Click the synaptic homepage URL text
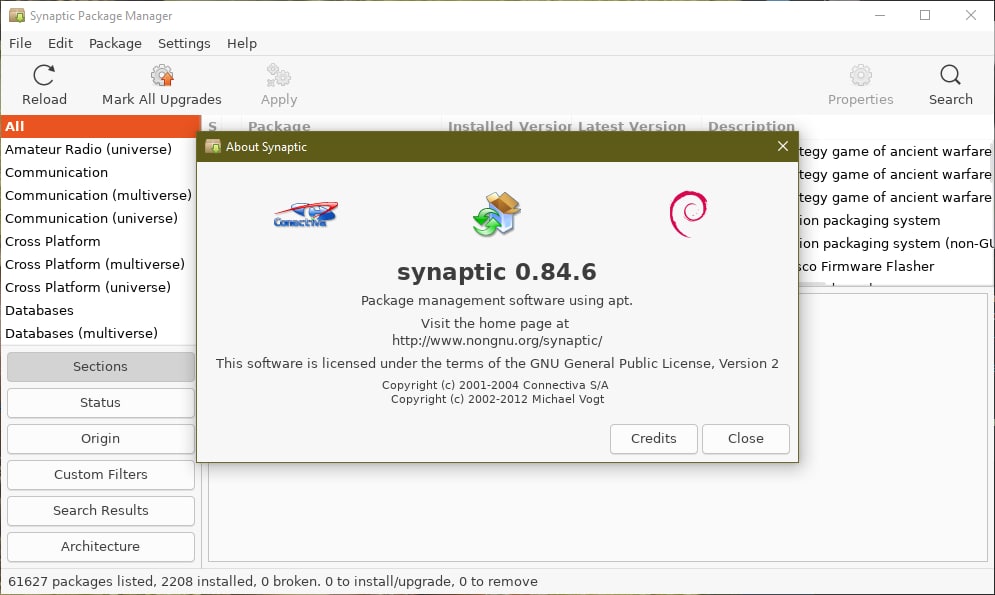 click(497, 341)
